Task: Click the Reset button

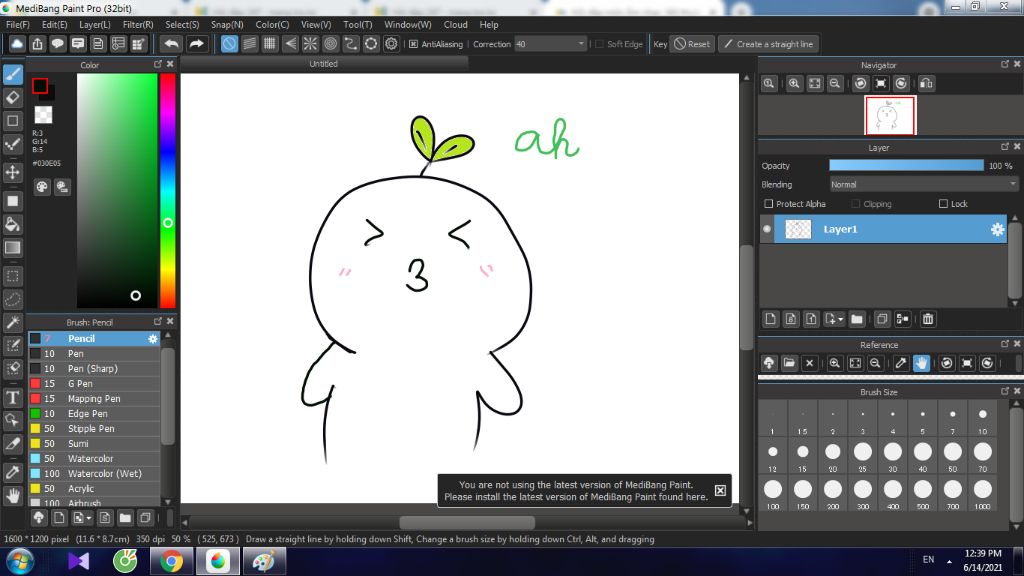Action: click(692, 44)
